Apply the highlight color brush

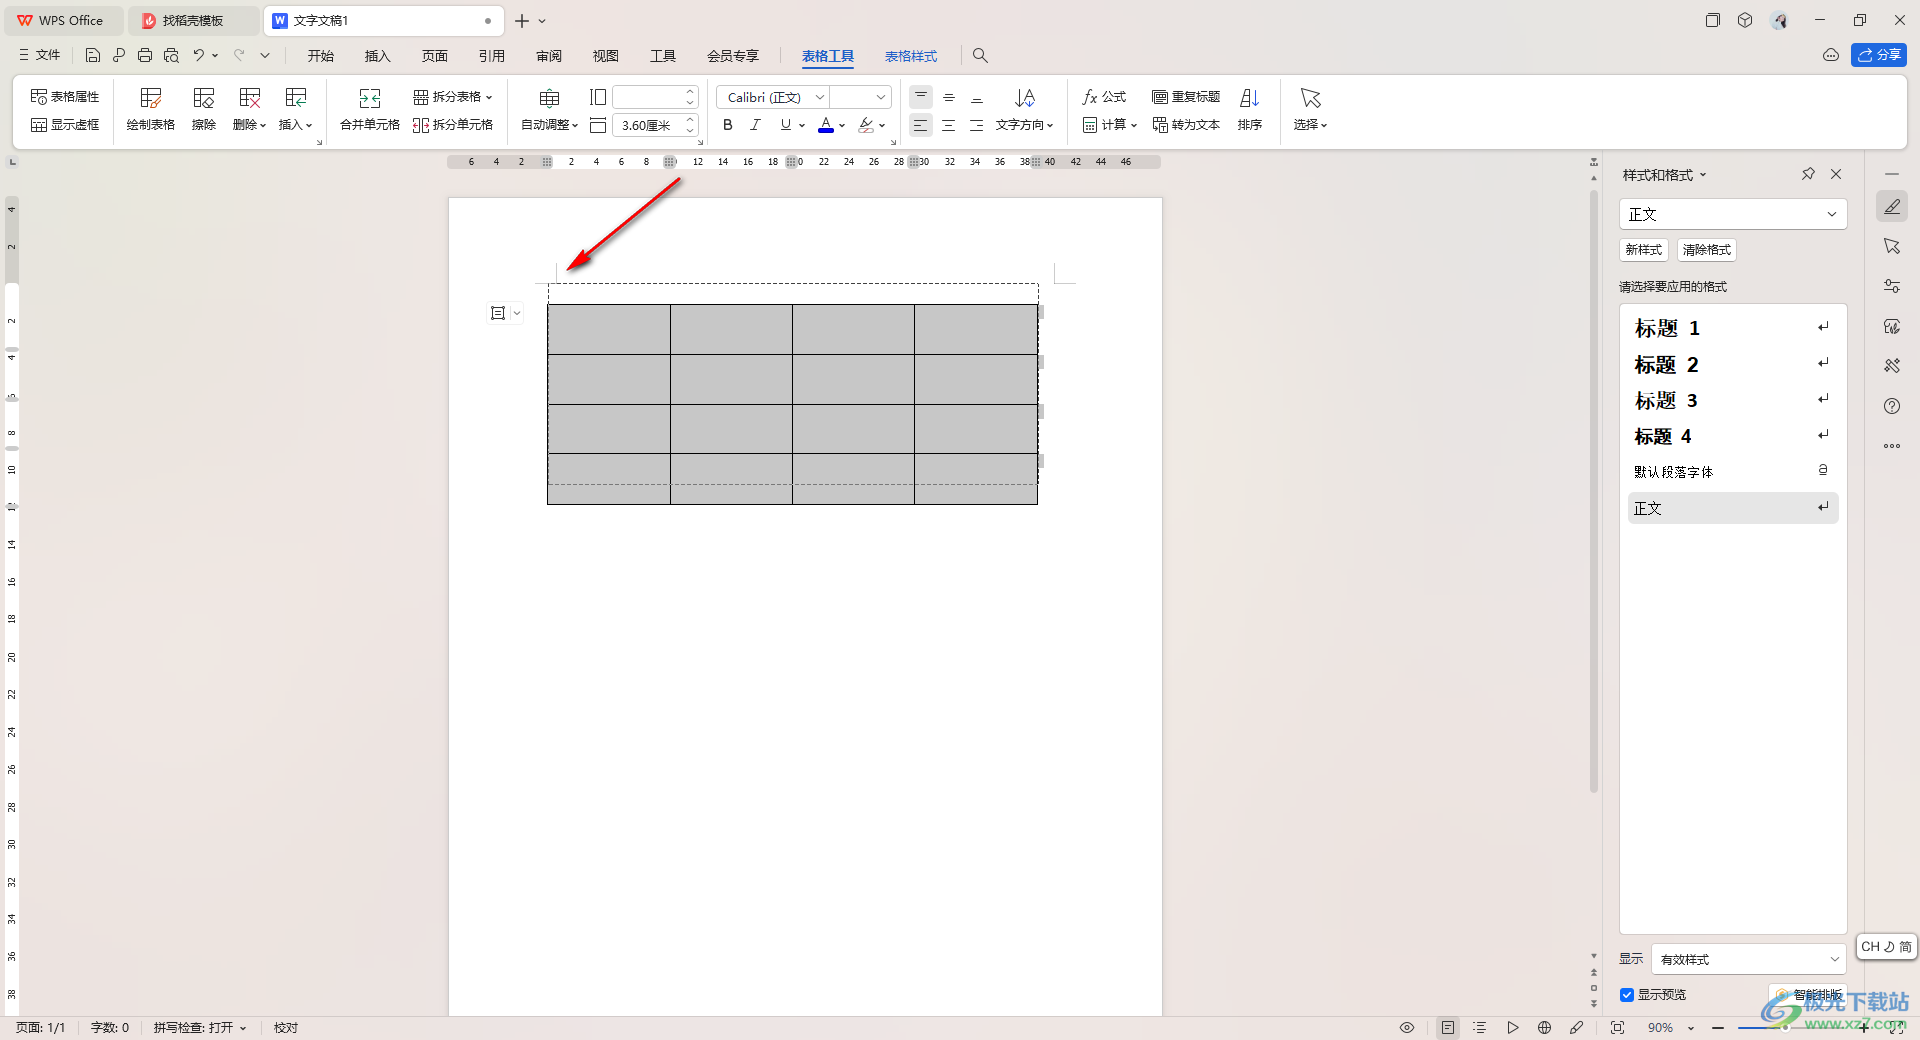click(x=866, y=125)
